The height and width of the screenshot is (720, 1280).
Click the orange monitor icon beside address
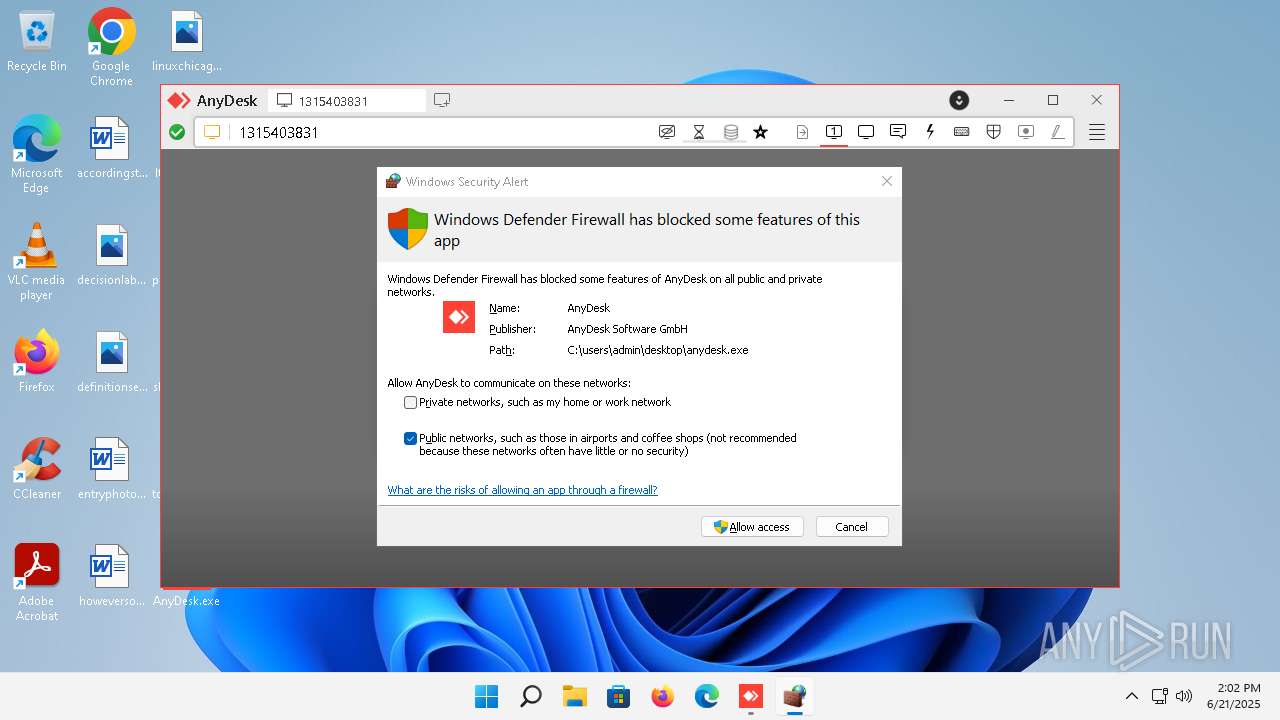tap(212, 132)
